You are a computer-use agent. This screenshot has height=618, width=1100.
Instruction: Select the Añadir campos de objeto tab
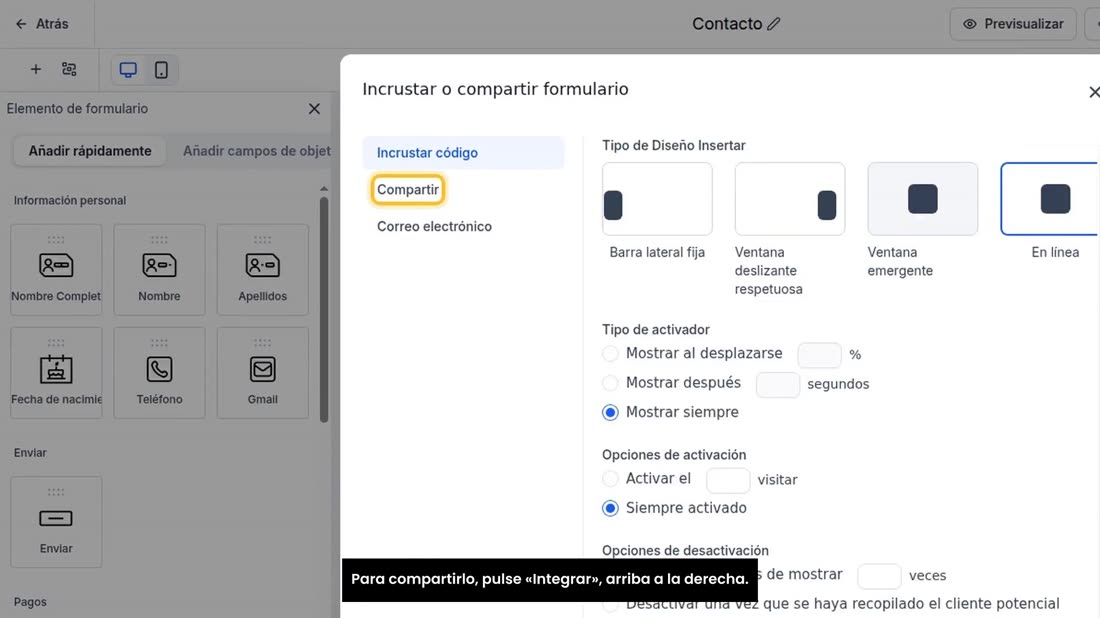click(257, 151)
